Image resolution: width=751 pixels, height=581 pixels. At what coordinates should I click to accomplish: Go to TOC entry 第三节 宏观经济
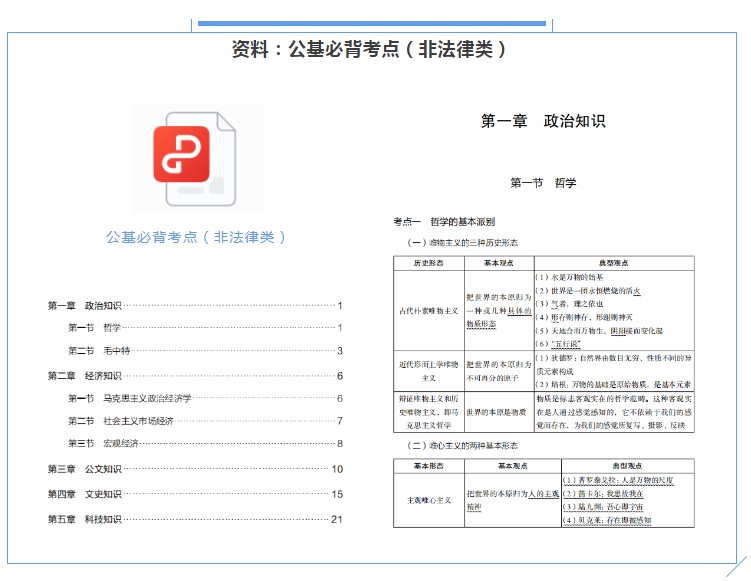(x=205, y=444)
